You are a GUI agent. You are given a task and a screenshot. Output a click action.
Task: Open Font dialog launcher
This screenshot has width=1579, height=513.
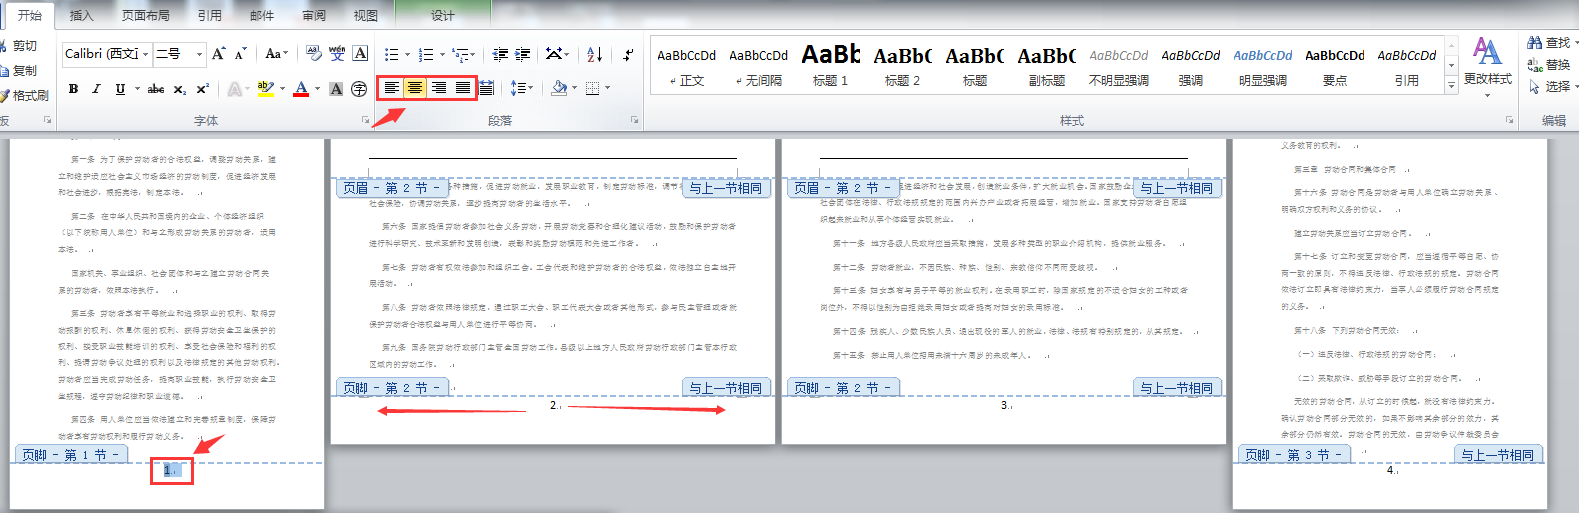tap(365, 120)
